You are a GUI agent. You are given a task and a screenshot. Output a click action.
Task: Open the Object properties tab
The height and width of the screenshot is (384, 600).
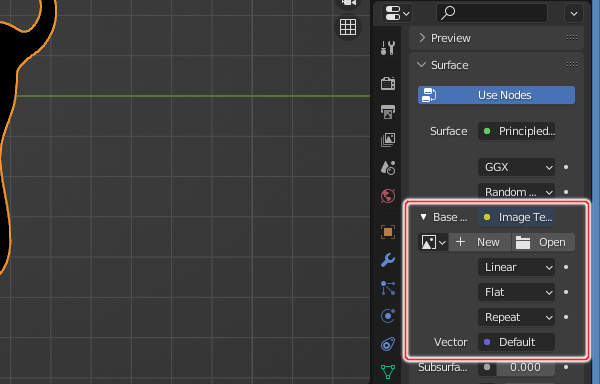click(x=388, y=232)
